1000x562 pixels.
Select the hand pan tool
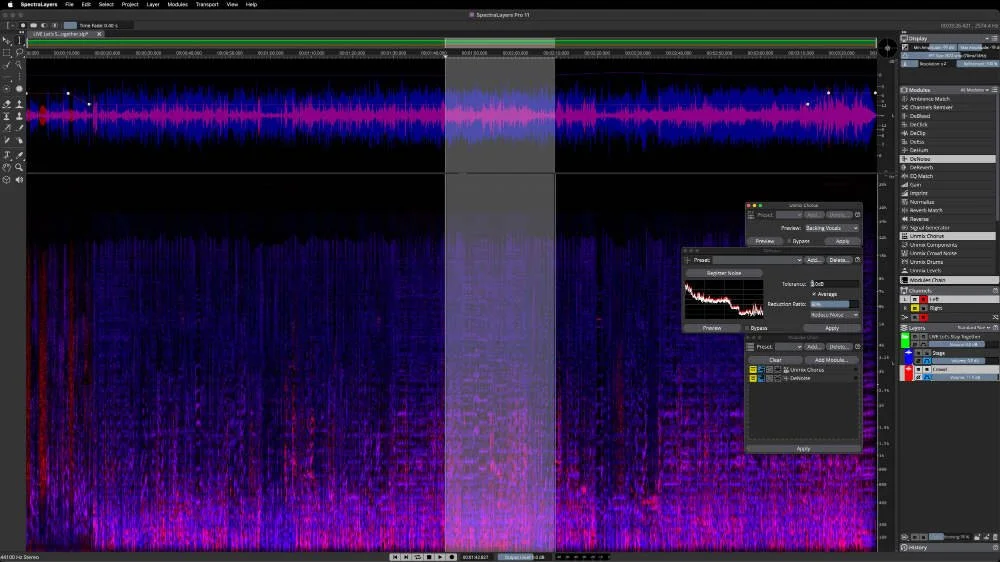click(x=6, y=167)
